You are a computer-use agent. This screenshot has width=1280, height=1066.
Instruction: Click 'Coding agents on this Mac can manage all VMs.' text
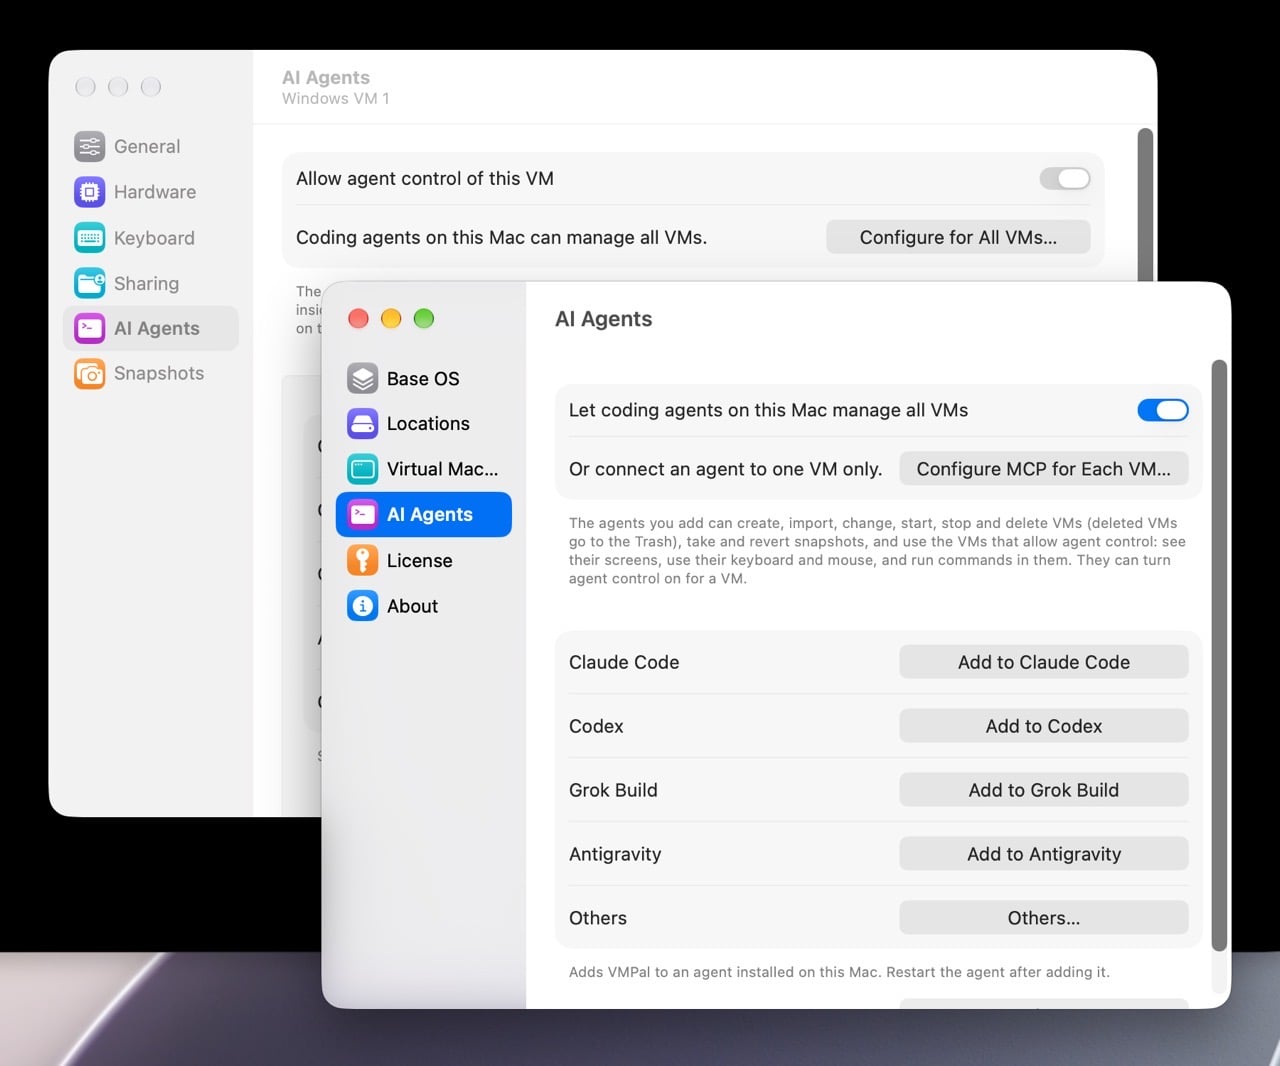pos(501,237)
